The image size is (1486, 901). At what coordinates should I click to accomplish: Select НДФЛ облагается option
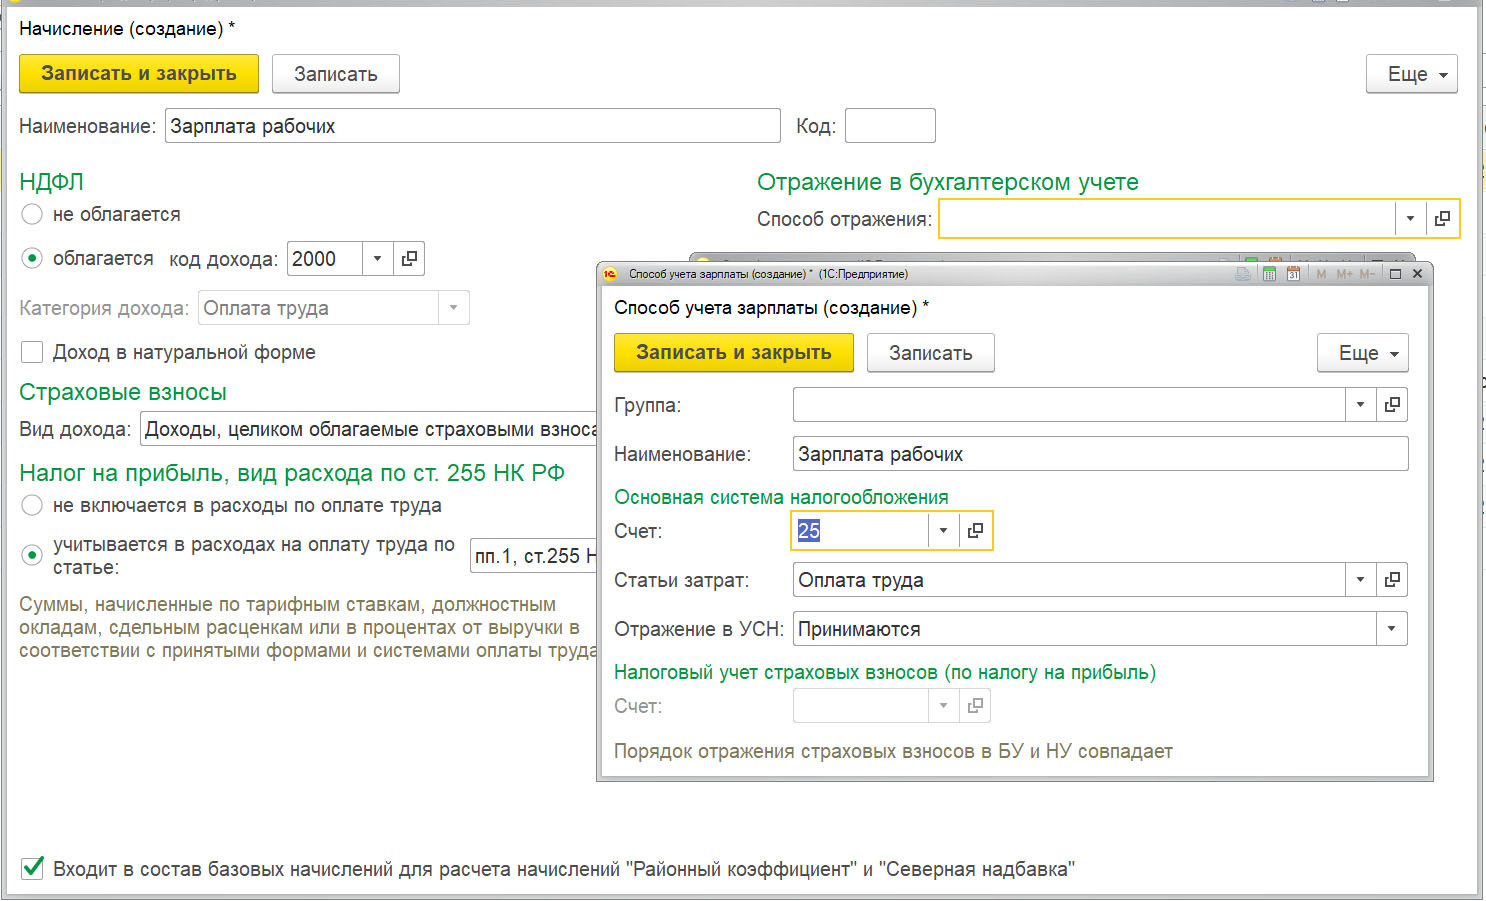32,258
